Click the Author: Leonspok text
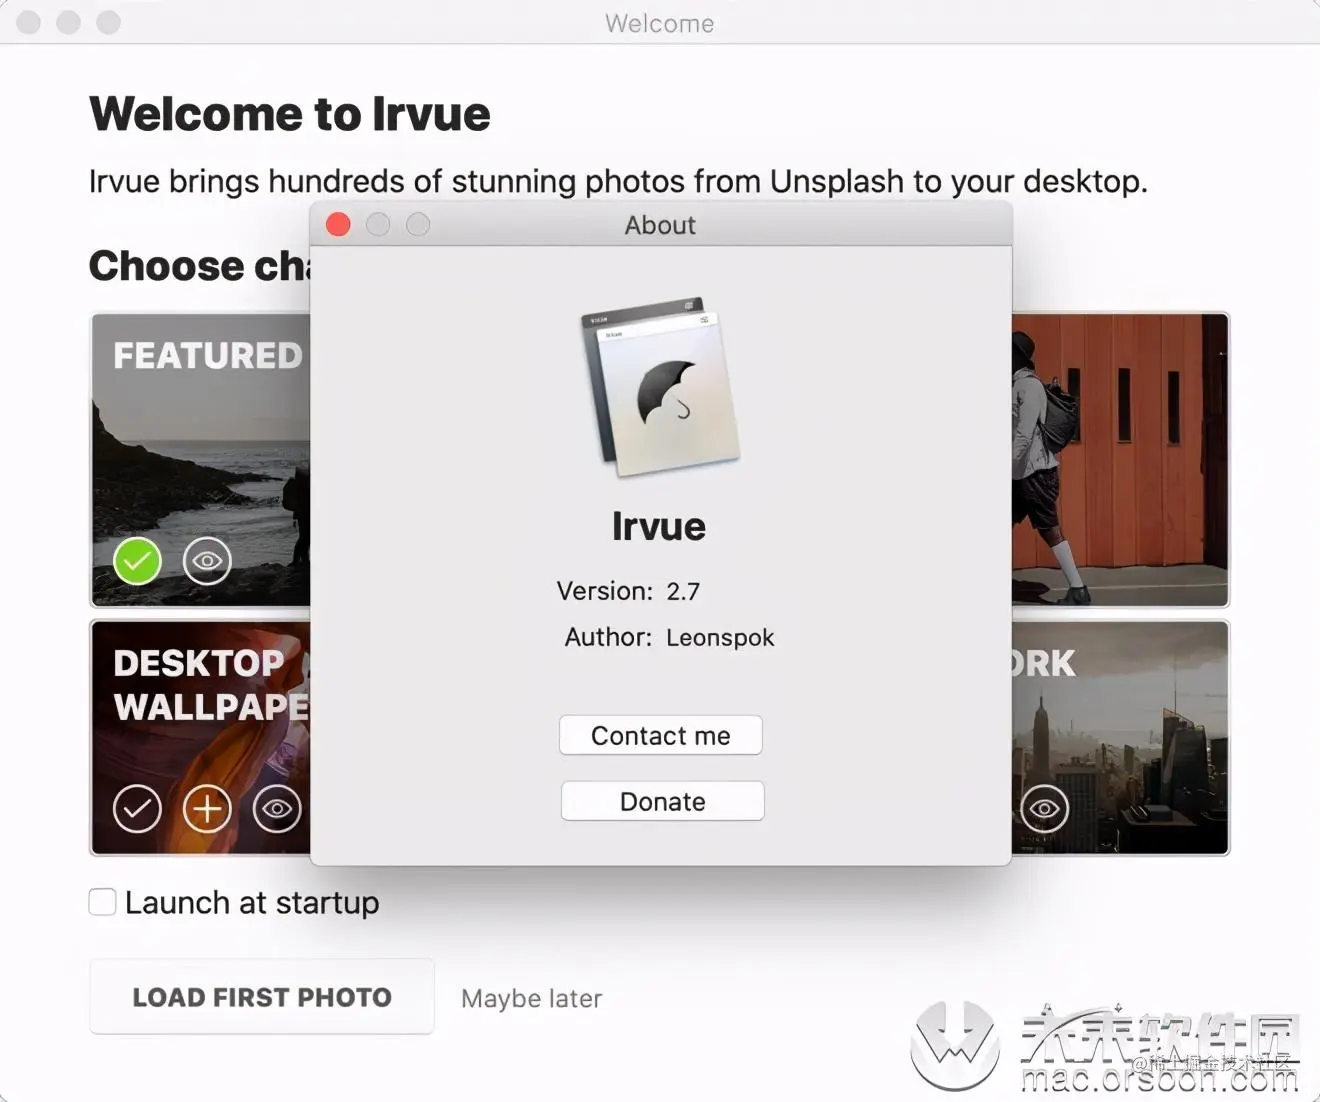 (669, 637)
